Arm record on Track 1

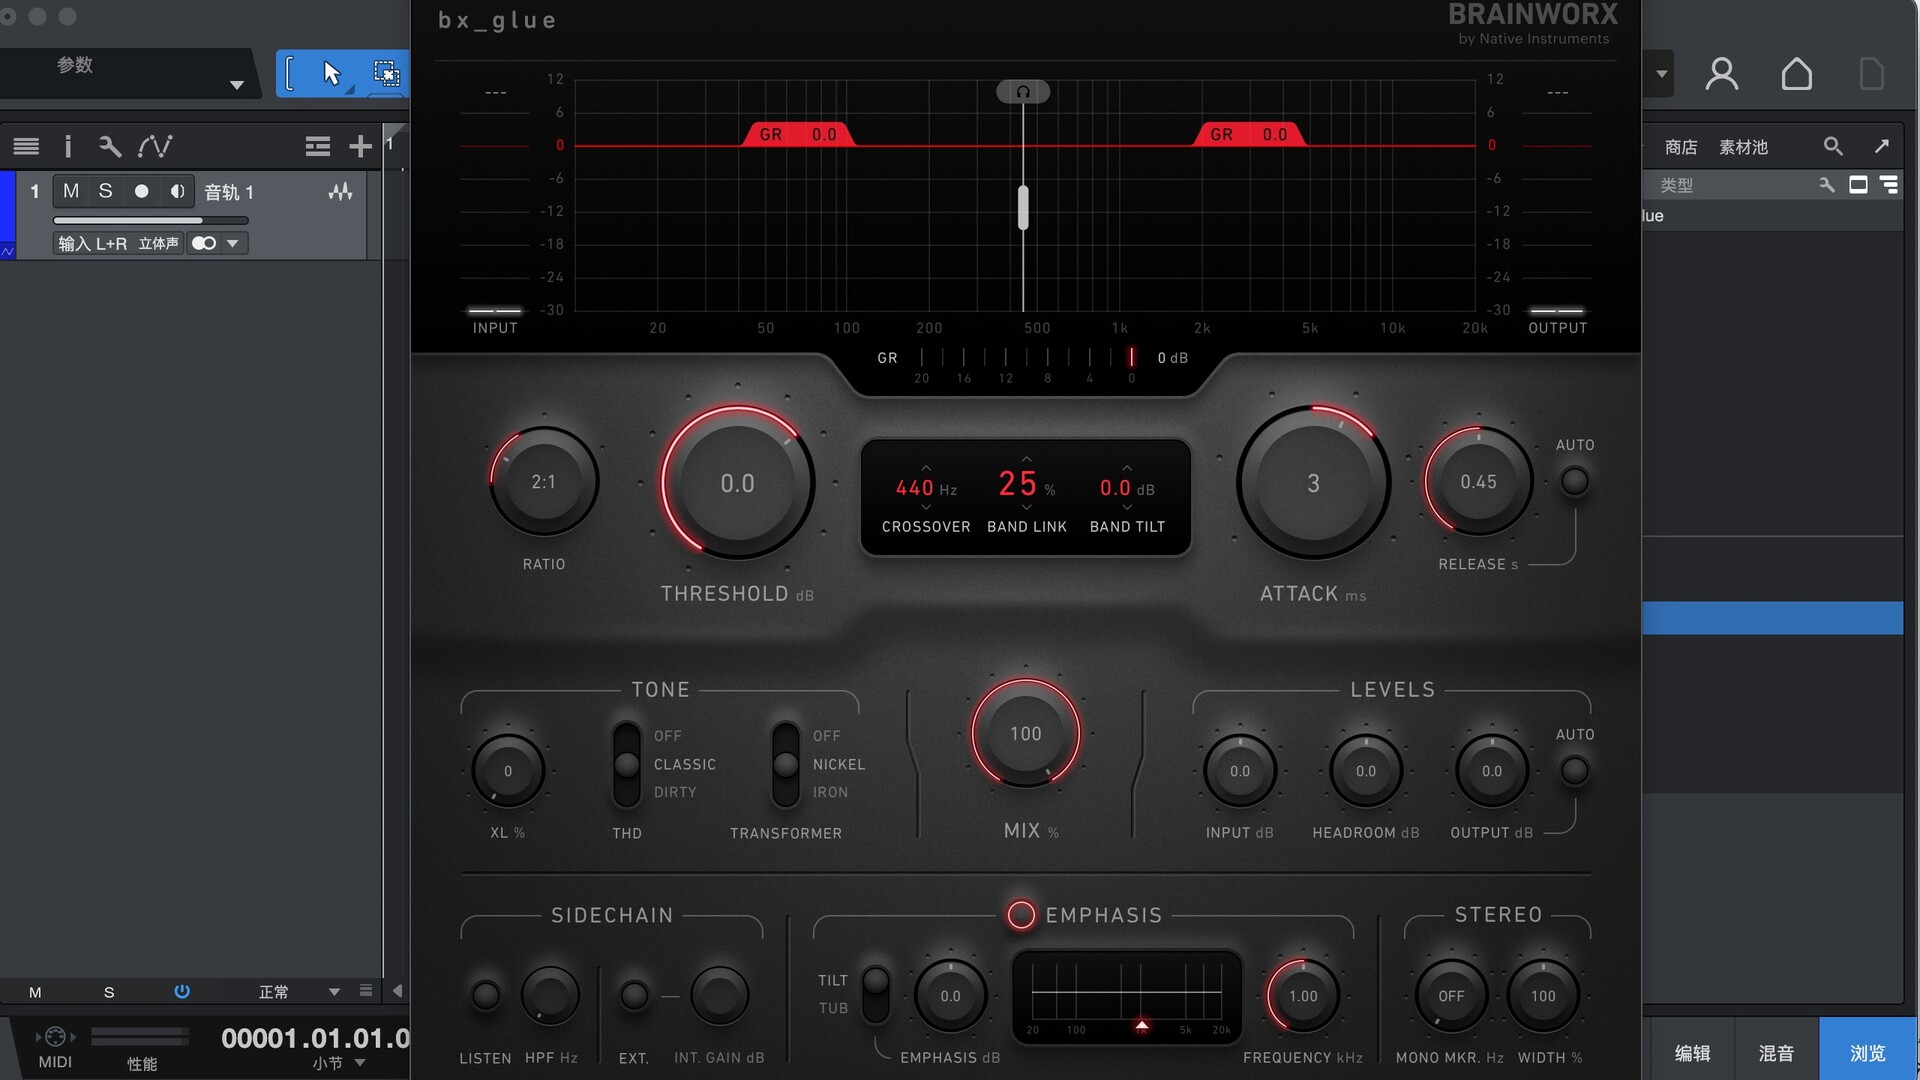pyautogui.click(x=141, y=191)
